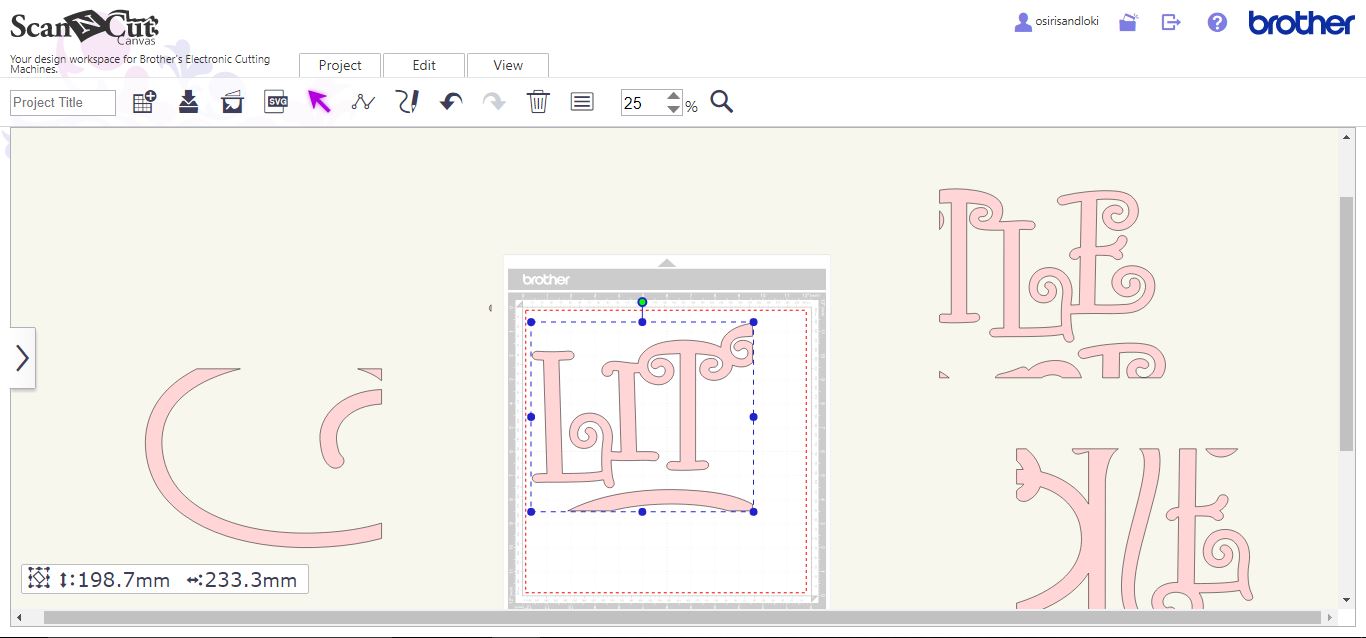Log out using the exit icon
Screen dimensions: 1366x638
point(1170,21)
